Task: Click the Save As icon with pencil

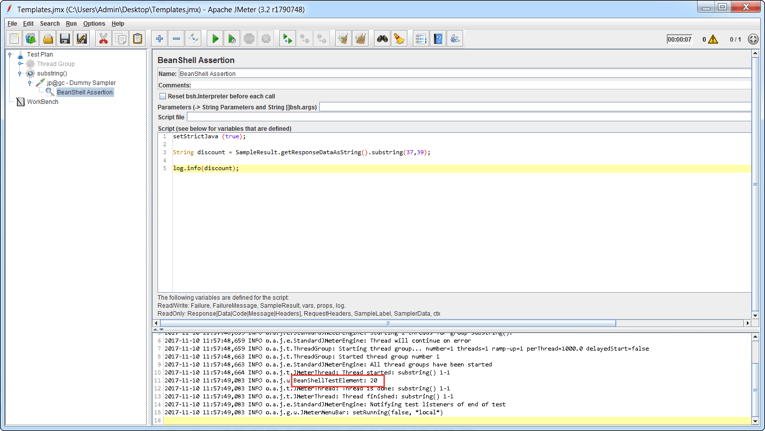Action: pyautogui.click(x=81, y=39)
